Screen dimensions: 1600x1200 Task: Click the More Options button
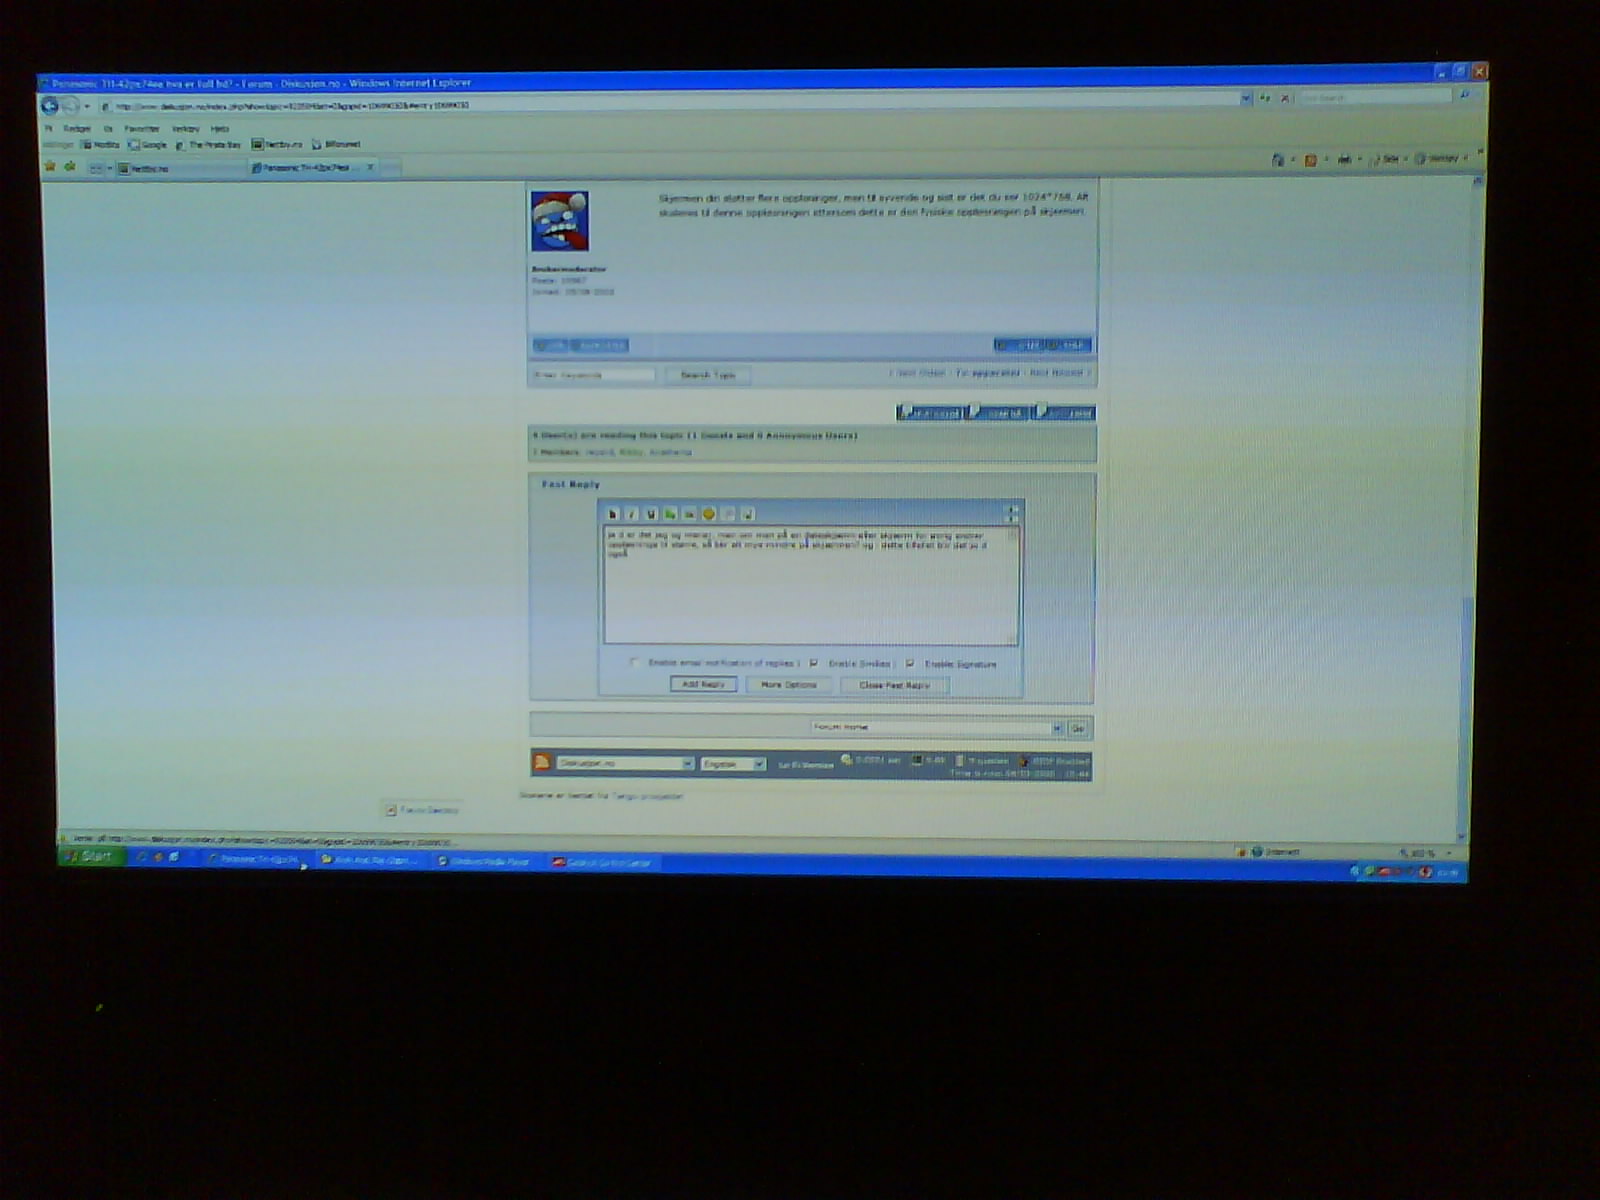[788, 685]
